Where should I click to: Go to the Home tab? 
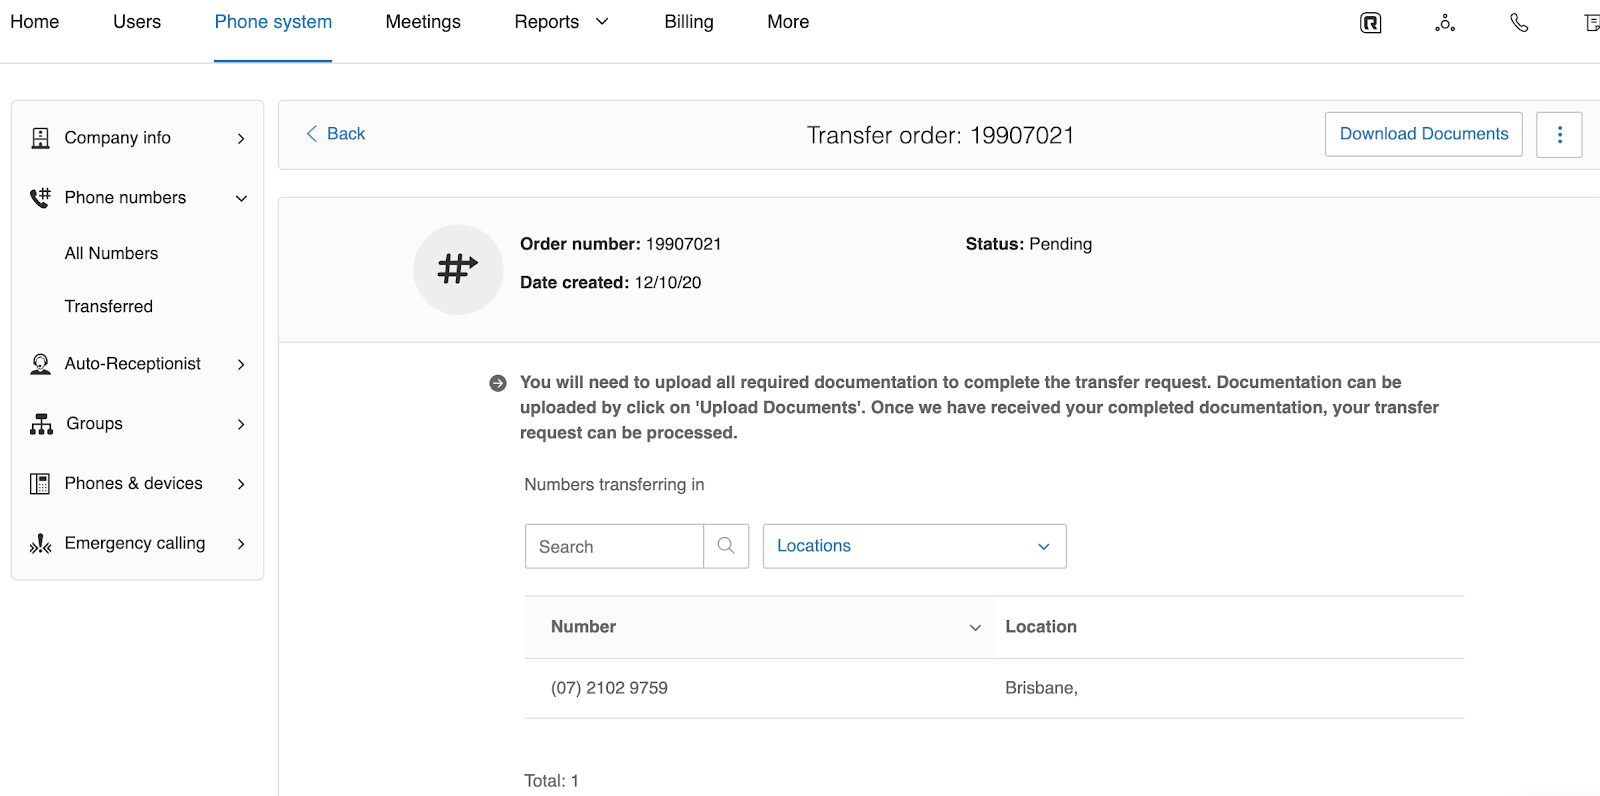pos(35,22)
